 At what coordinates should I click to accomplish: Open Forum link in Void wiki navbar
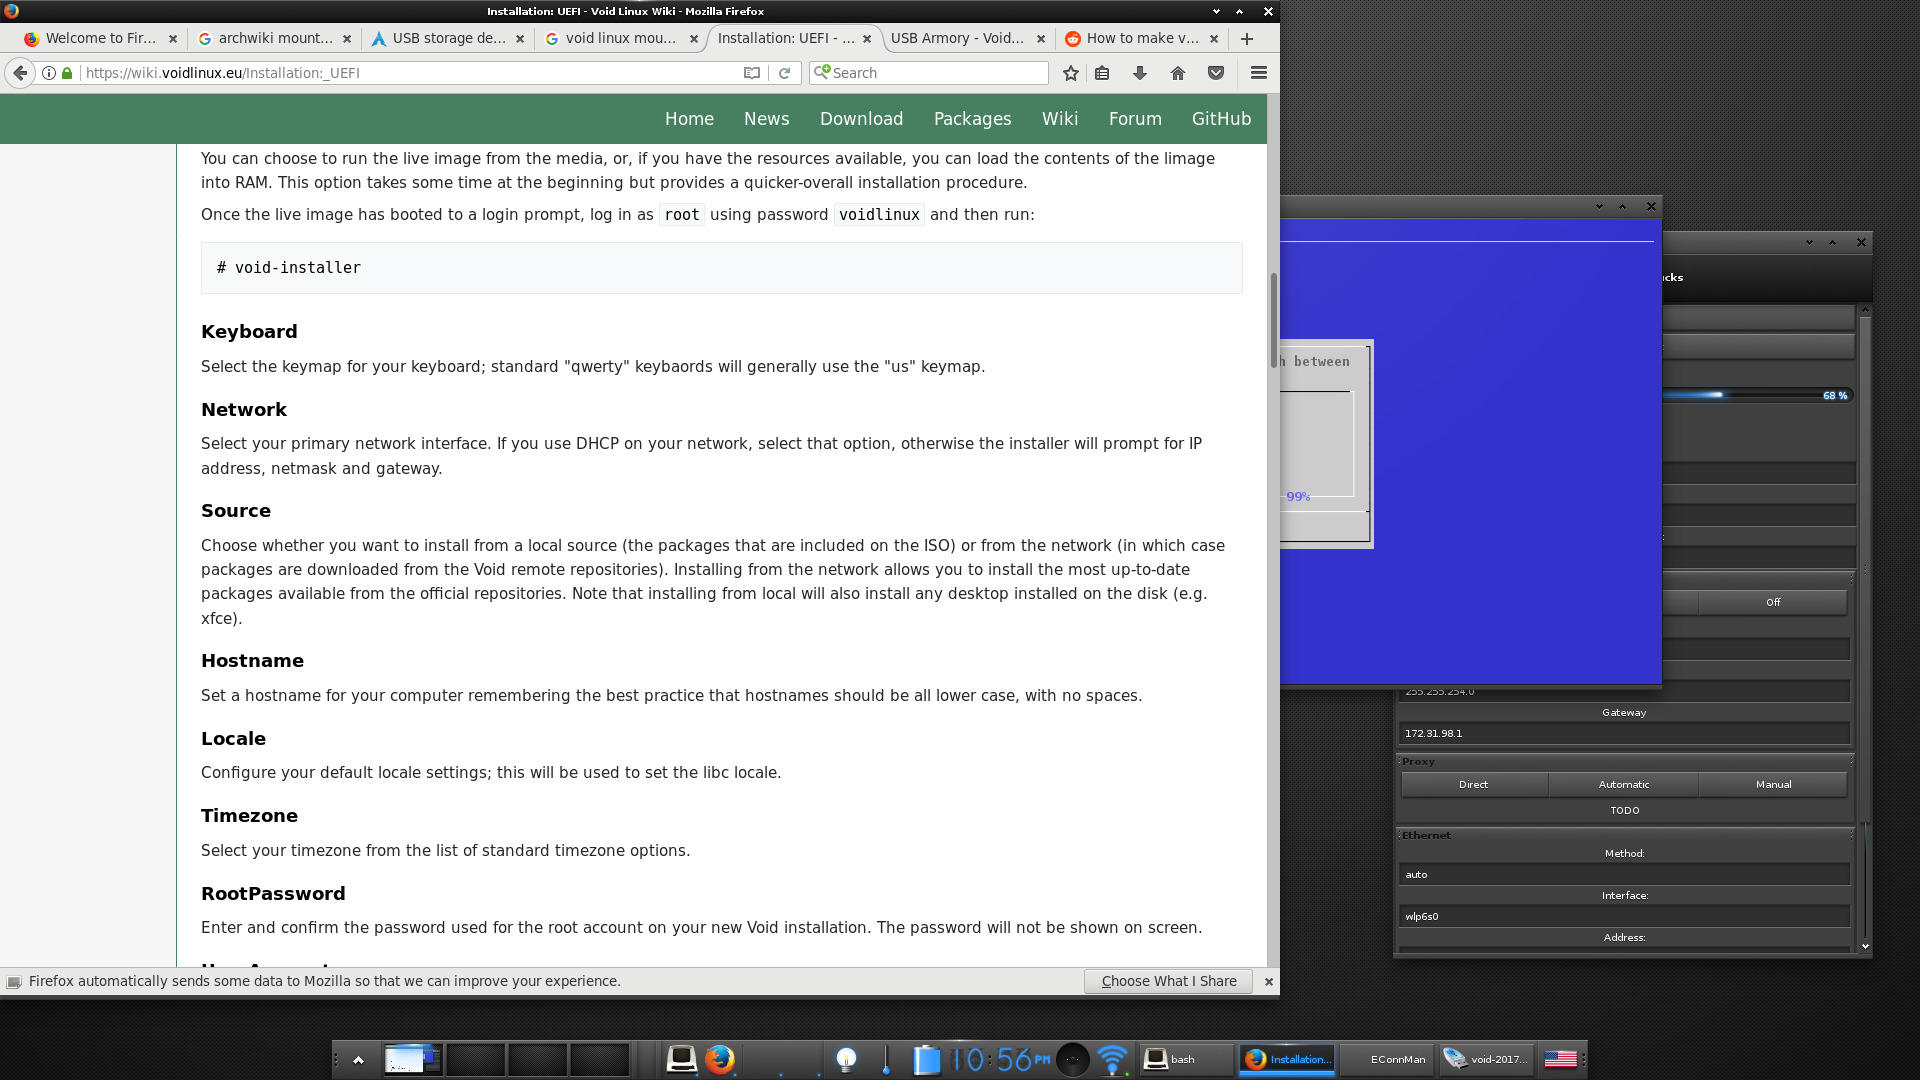(x=1135, y=119)
